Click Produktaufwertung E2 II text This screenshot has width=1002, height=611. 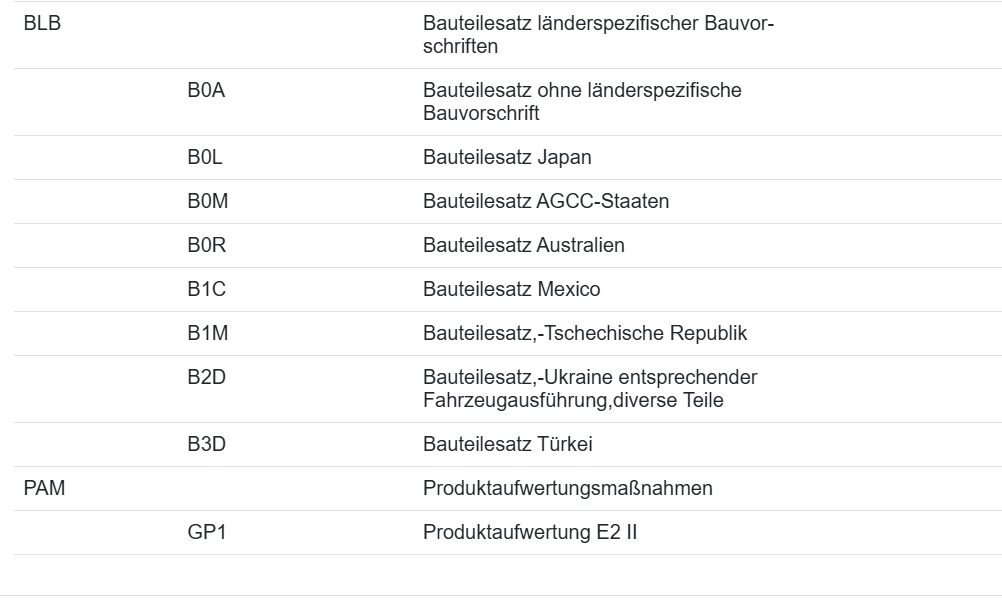coord(530,533)
